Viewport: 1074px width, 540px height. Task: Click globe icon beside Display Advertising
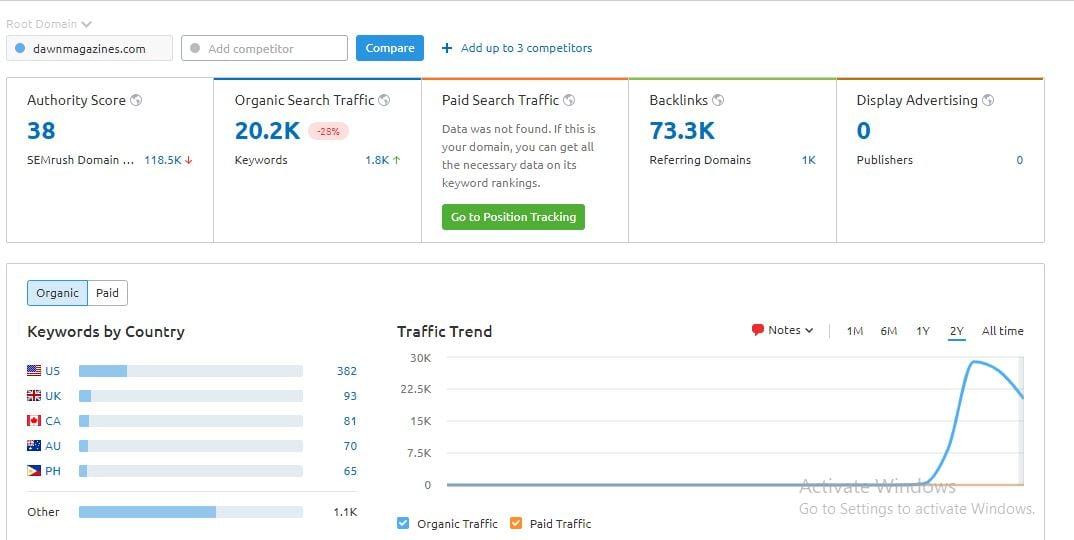pos(988,100)
